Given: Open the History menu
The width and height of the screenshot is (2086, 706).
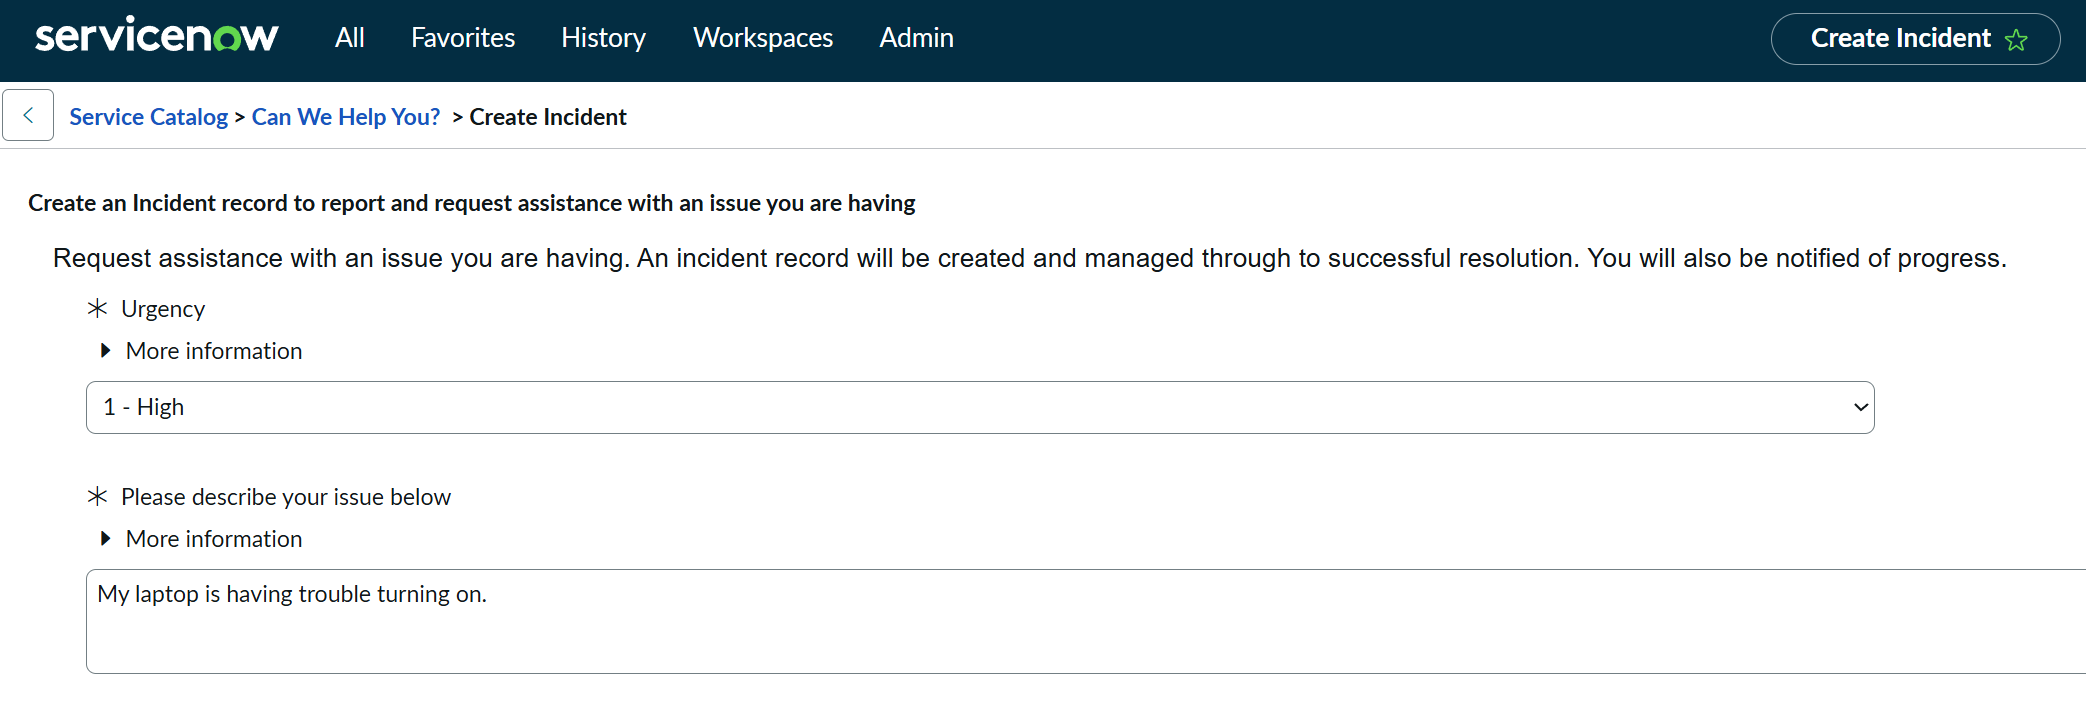Looking at the screenshot, I should tap(603, 38).
